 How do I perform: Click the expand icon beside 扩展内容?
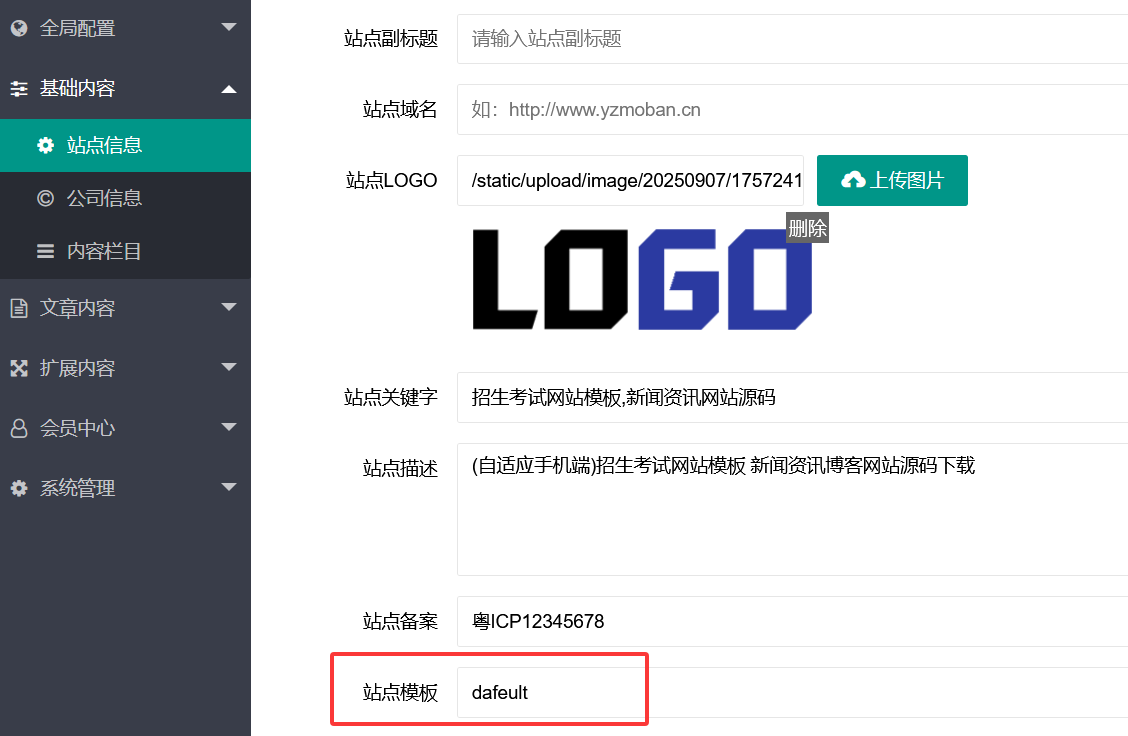pos(19,368)
